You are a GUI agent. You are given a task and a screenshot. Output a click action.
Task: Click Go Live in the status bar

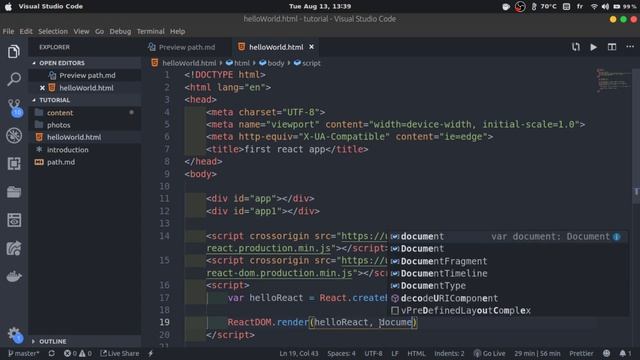tap(489, 353)
